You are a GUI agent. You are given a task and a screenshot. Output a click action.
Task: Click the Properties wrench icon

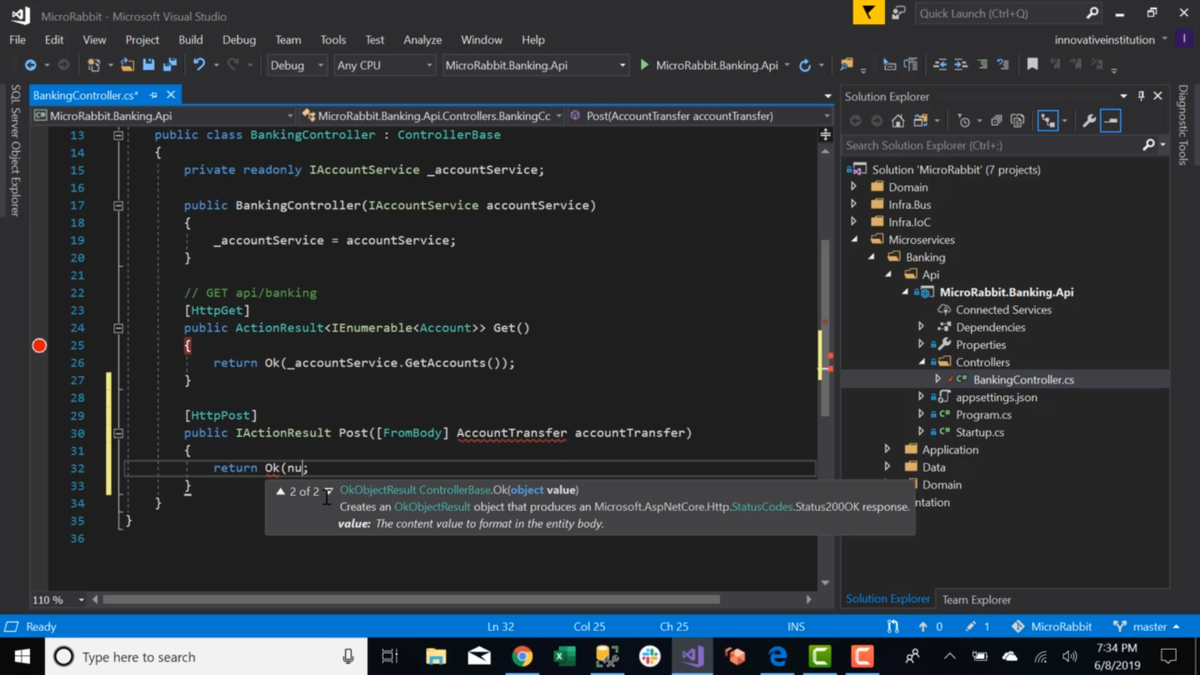[1089, 121]
